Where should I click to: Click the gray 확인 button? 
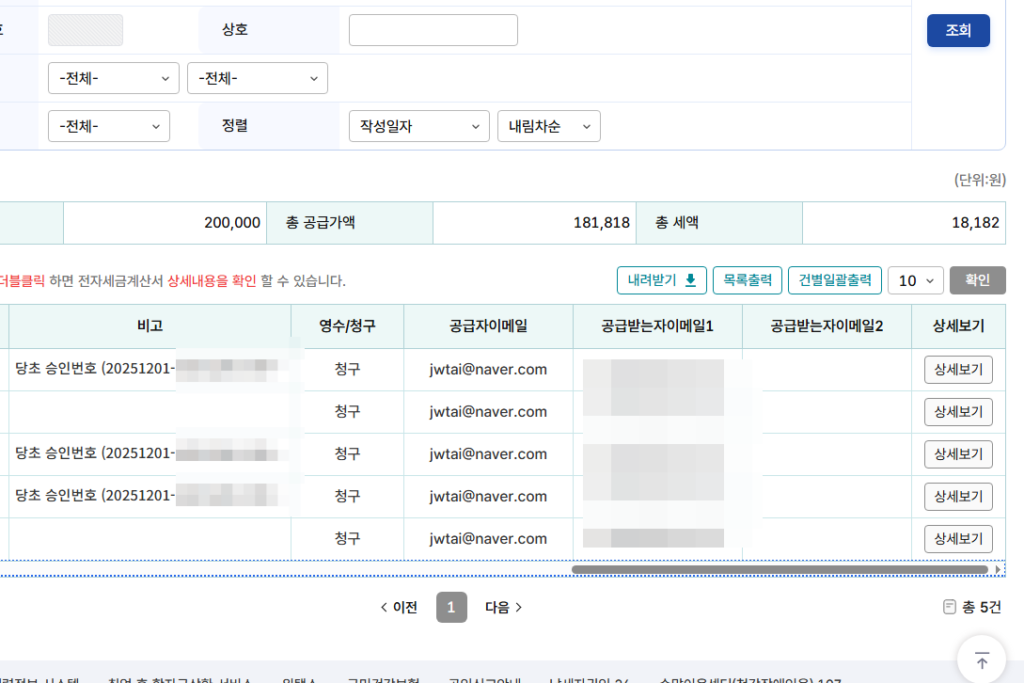[x=977, y=281]
